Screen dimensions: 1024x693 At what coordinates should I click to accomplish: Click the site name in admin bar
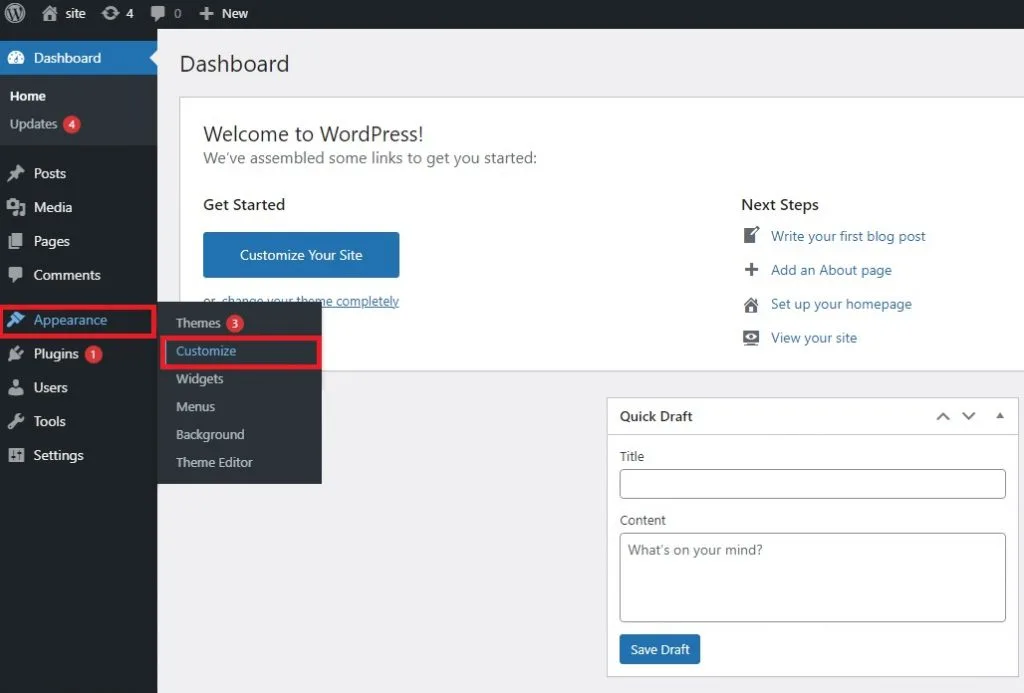(75, 13)
